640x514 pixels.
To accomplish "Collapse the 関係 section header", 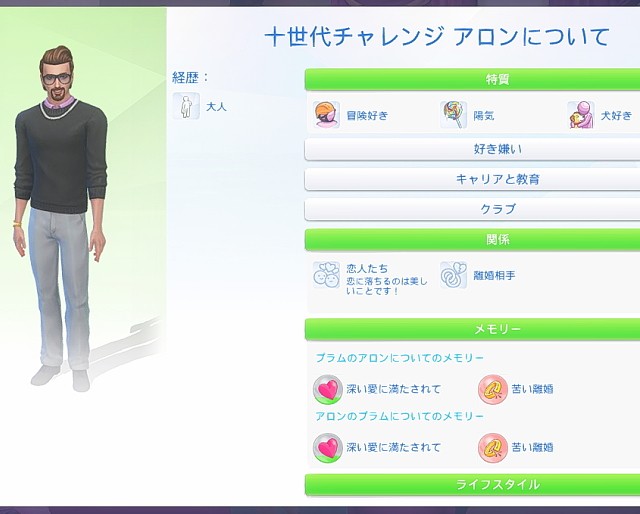I will [x=472, y=240].
